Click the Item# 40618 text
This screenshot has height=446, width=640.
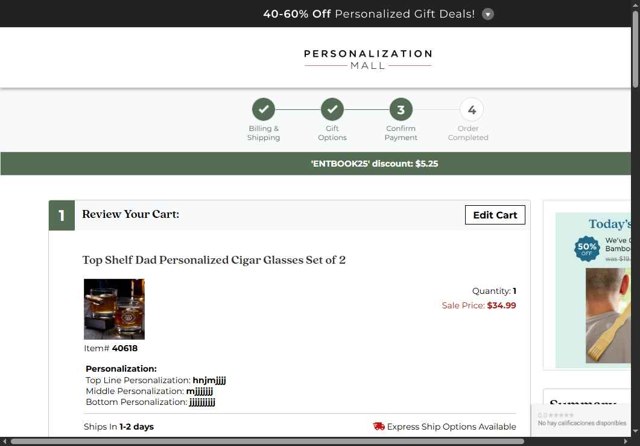(111, 348)
